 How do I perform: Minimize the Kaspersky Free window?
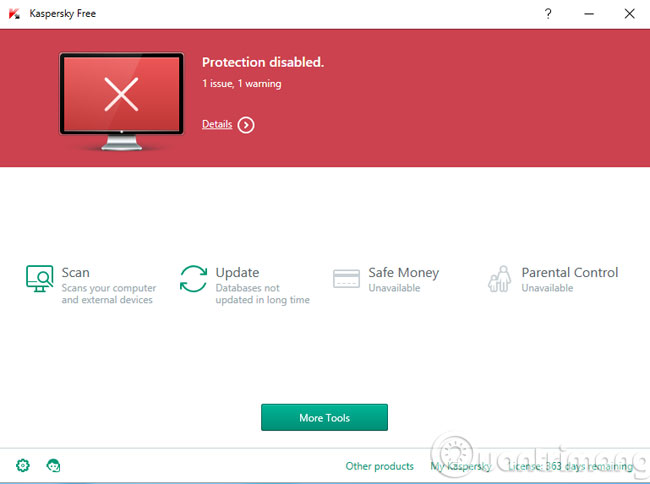tap(589, 14)
